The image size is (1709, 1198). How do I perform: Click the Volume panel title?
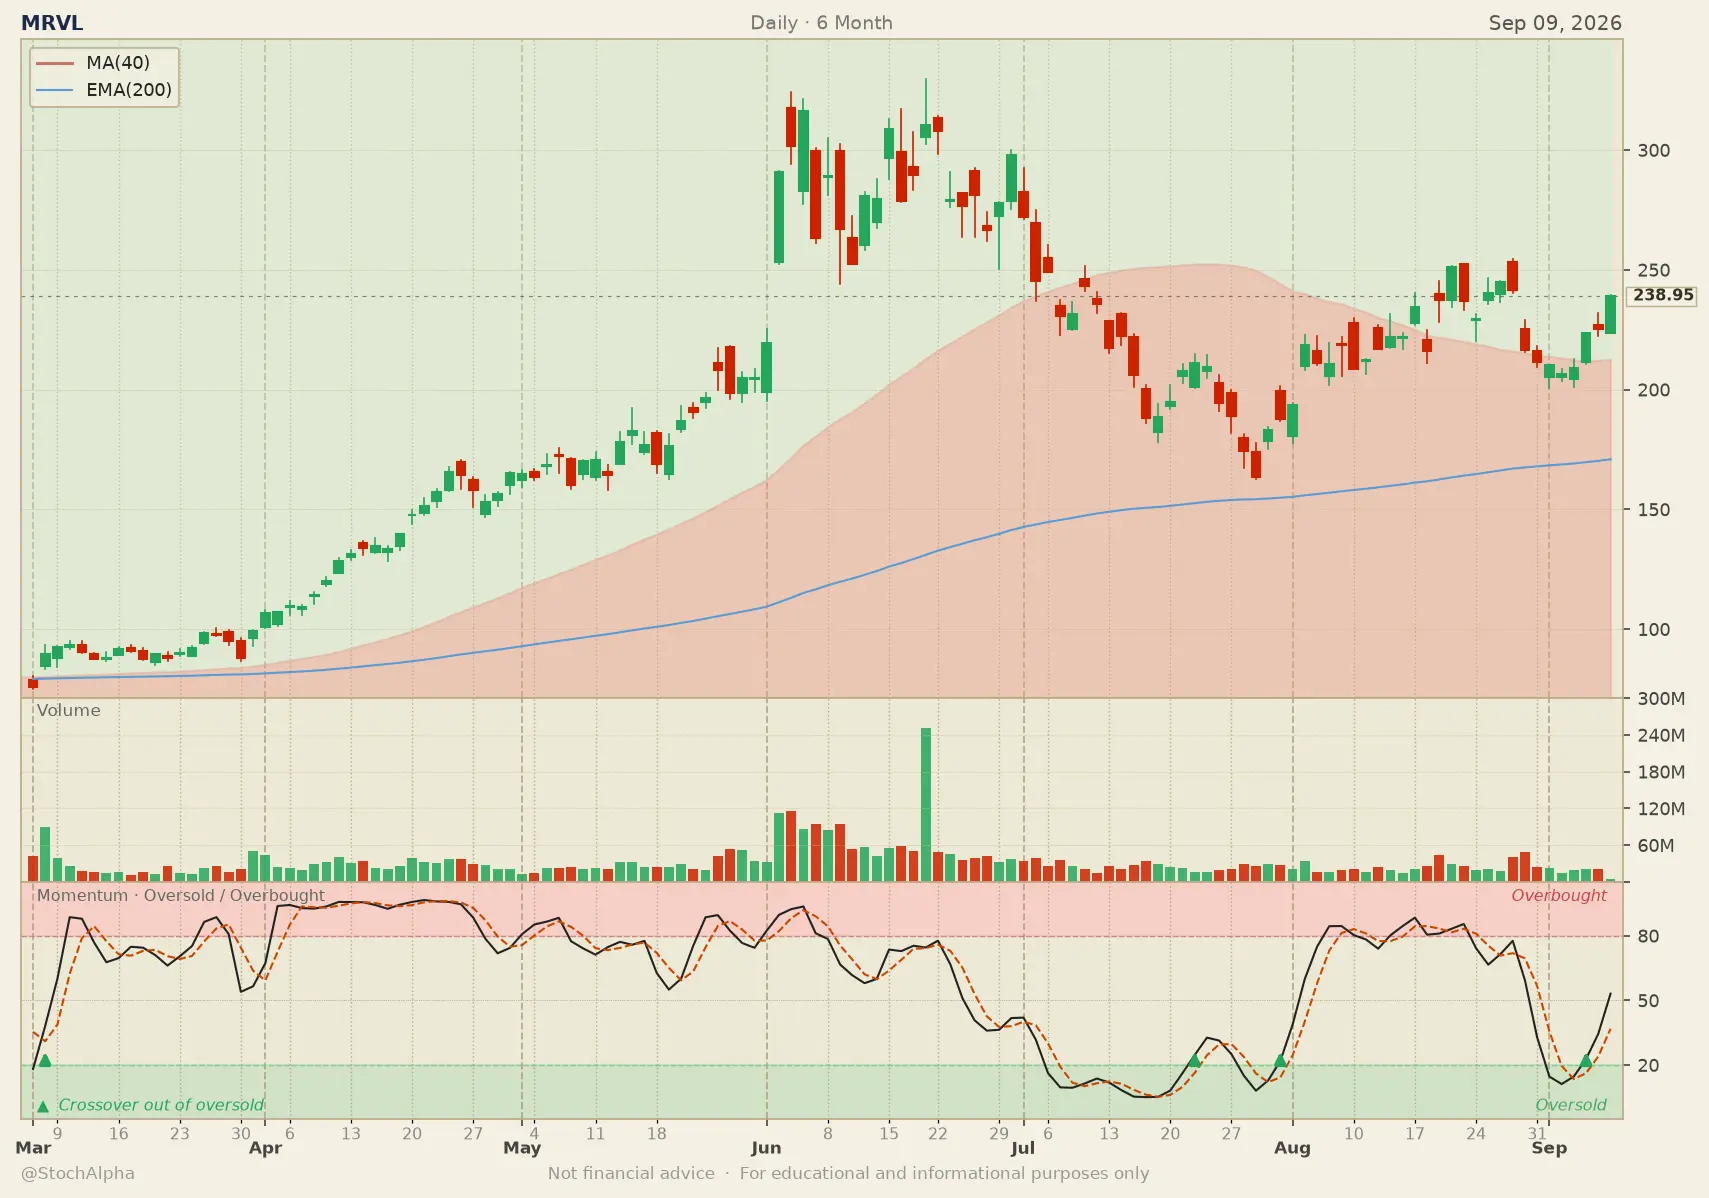[x=69, y=710]
